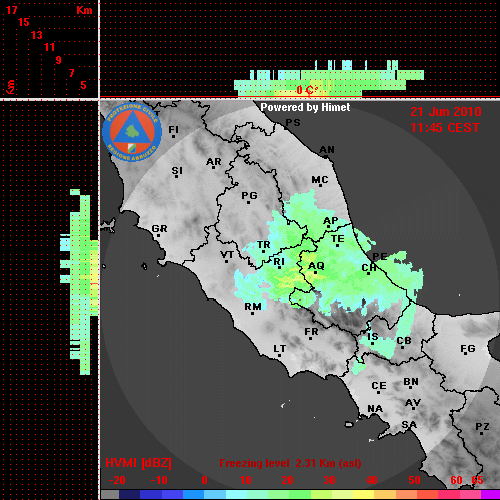Click the AP city label
This screenshot has height=500, width=500.
point(330,221)
